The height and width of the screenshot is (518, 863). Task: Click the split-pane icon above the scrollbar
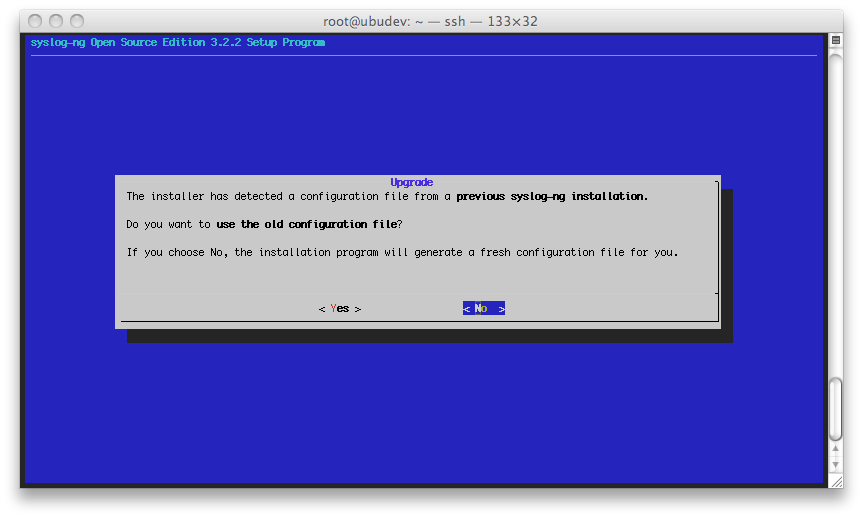835,40
